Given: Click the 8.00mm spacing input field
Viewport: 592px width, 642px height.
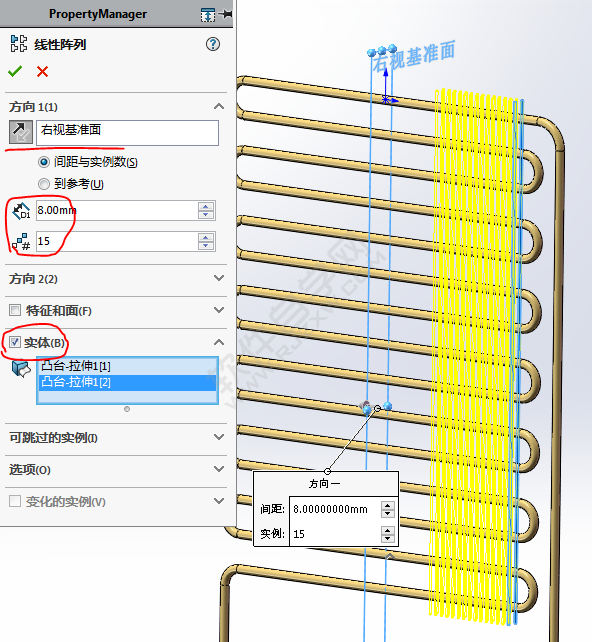Looking at the screenshot, I should [117, 210].
